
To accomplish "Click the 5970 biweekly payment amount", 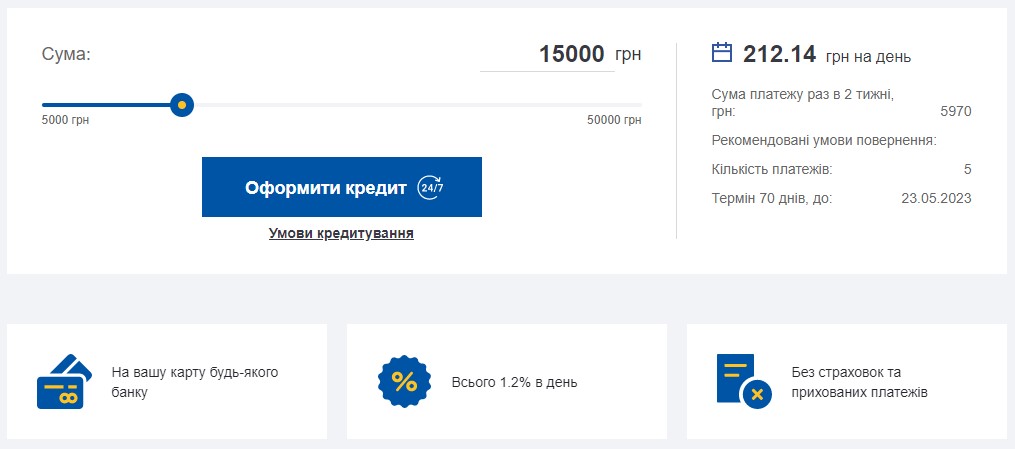I will 955,111.
